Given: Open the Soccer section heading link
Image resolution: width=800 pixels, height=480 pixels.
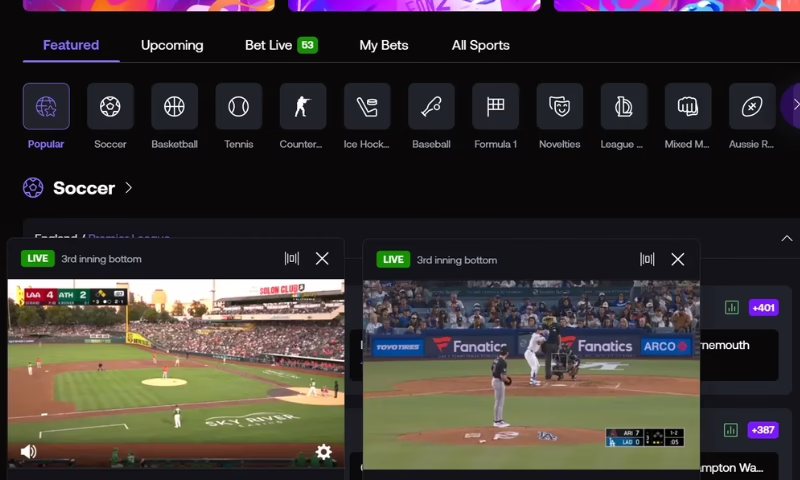Looking at the screenshot, I should (84, 188).
